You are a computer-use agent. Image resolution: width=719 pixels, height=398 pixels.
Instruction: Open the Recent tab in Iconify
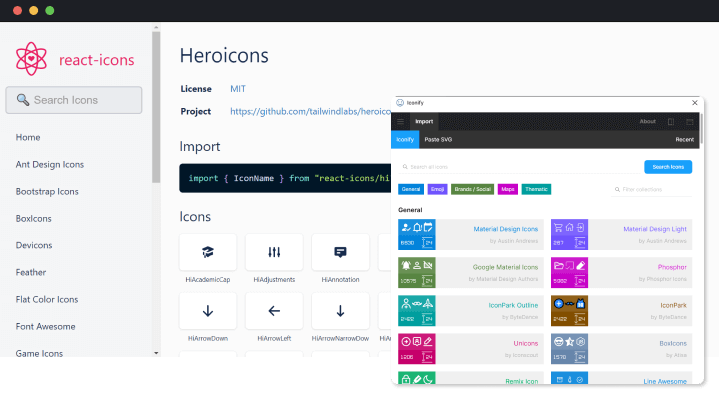pyautogui.click(x=684, y=139)
